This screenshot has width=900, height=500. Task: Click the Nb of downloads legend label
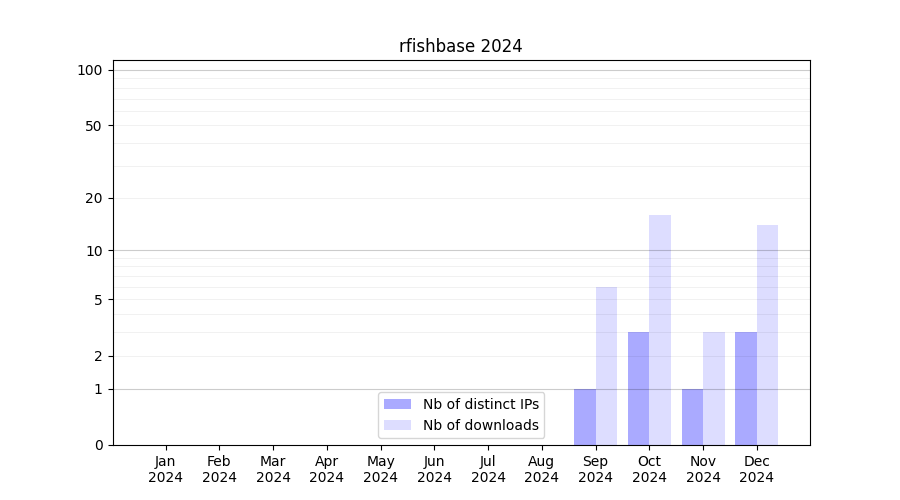coord(480,425)
